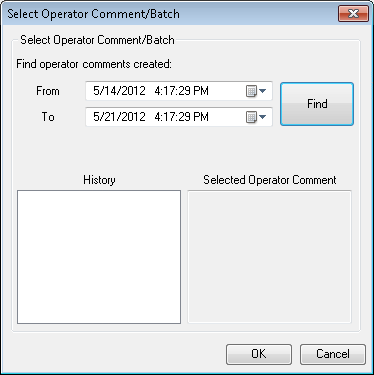The width and height of the screenshot is (374, 375).
Task: Select the hour 4 in From time
Action: (158, 91)
